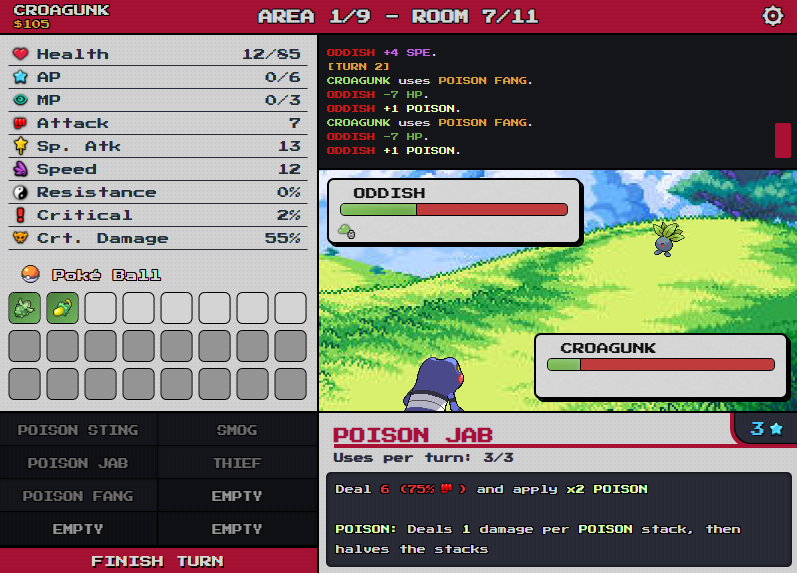This screenshot has width=797, height=573.
Task: Choose the THIEF move
Action: [x=237, y=463]
